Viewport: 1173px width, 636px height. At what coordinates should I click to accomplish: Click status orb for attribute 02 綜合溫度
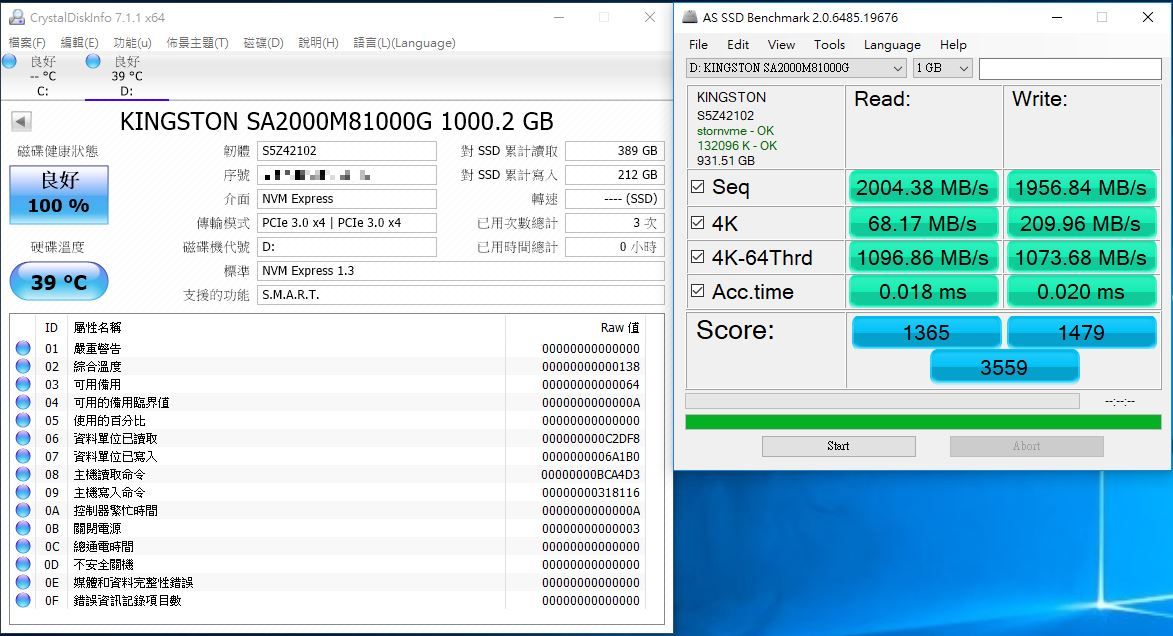click(23, 366)
